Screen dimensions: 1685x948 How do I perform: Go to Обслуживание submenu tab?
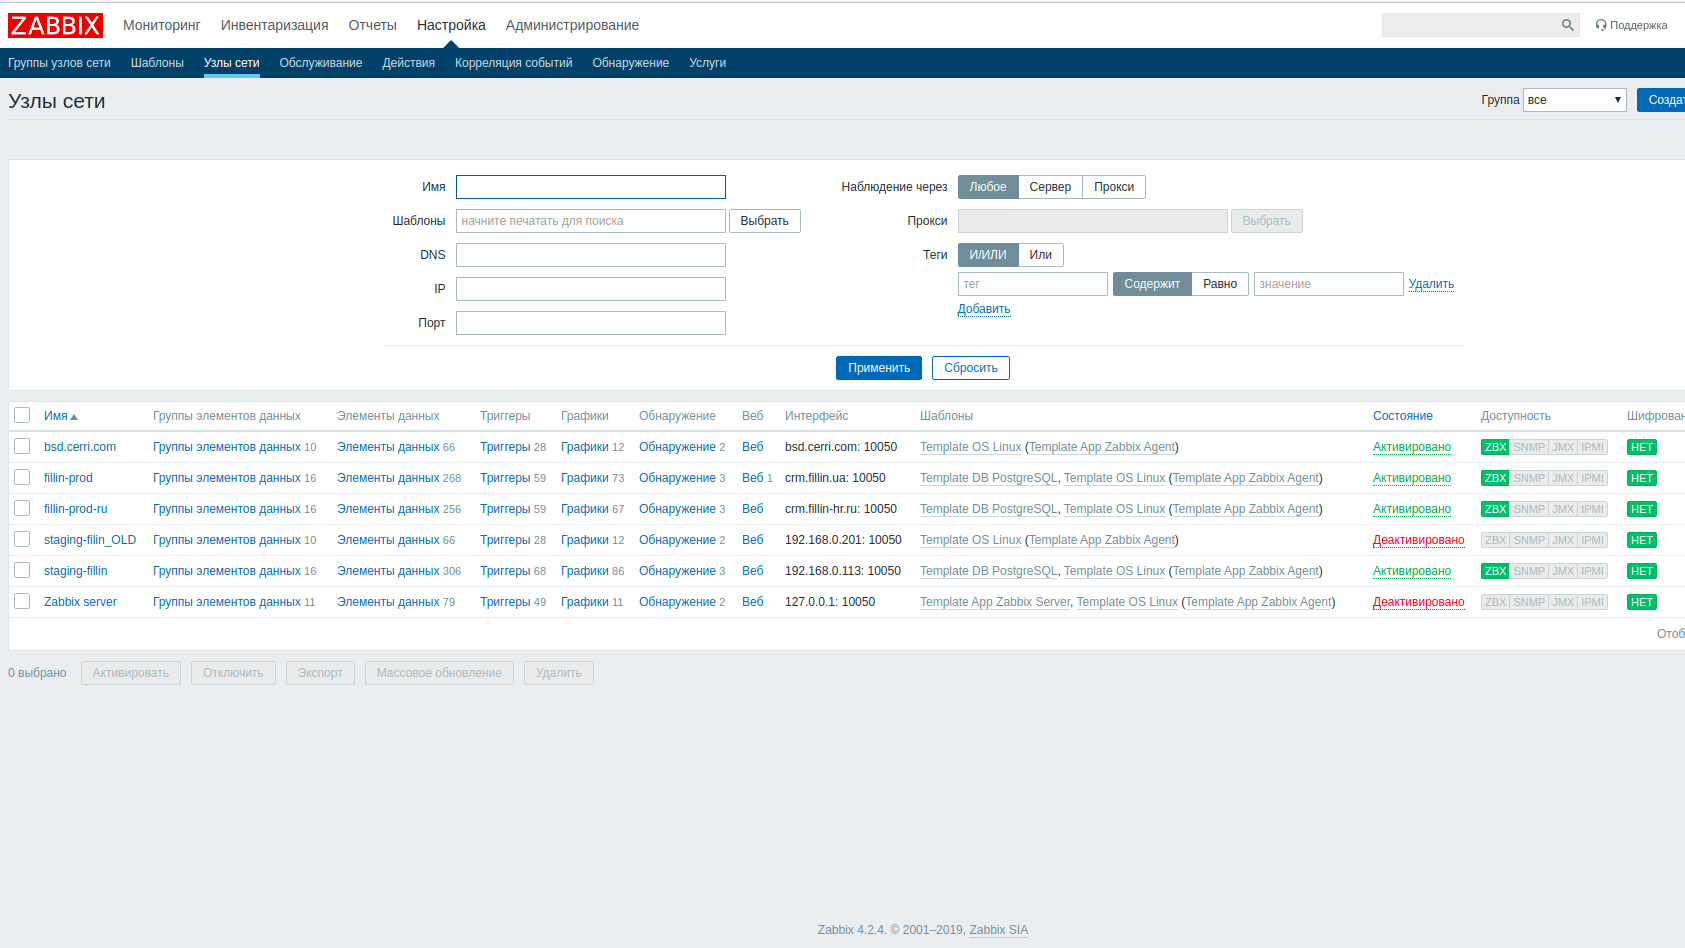pyautogui.click(x=321, y=63)
